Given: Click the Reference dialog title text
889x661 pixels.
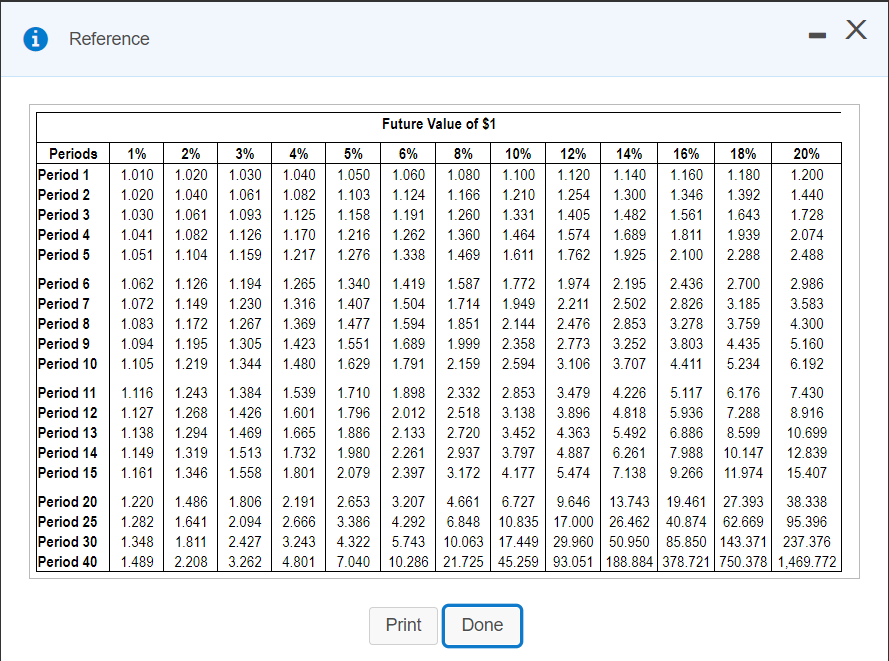Looking at the screenshot, I should tap(109, 39).
